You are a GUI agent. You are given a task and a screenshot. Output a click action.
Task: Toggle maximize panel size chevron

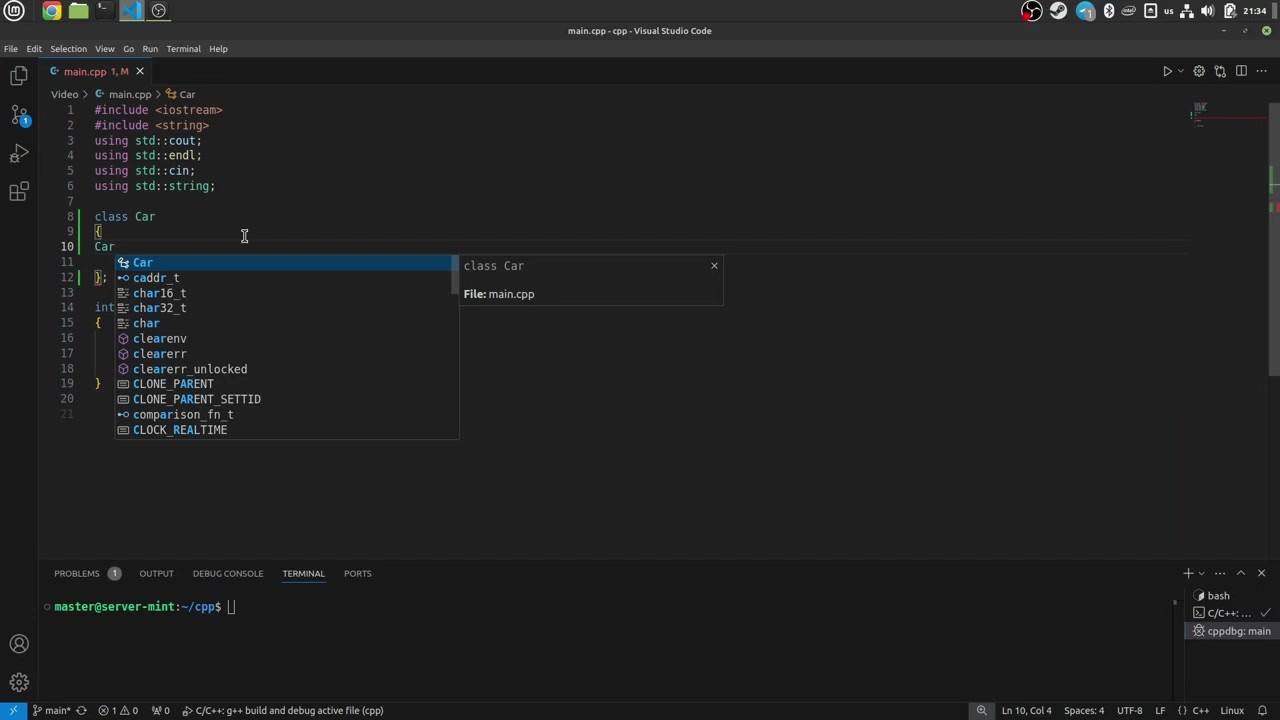coord(1240,573)
